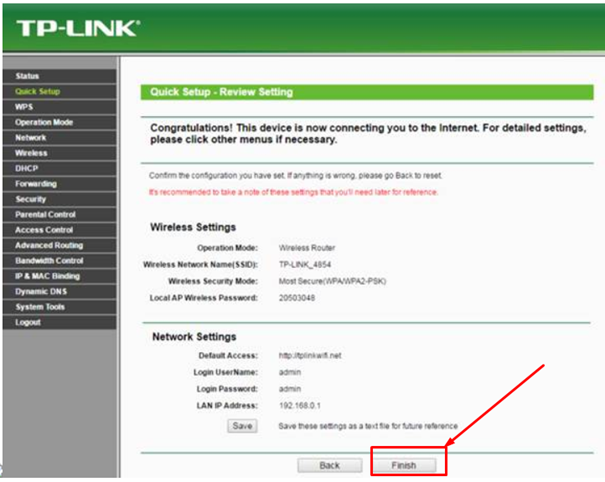The height and width of the screenshot is (482, 605).
Task: Open the Security menu
Action: 59,200
